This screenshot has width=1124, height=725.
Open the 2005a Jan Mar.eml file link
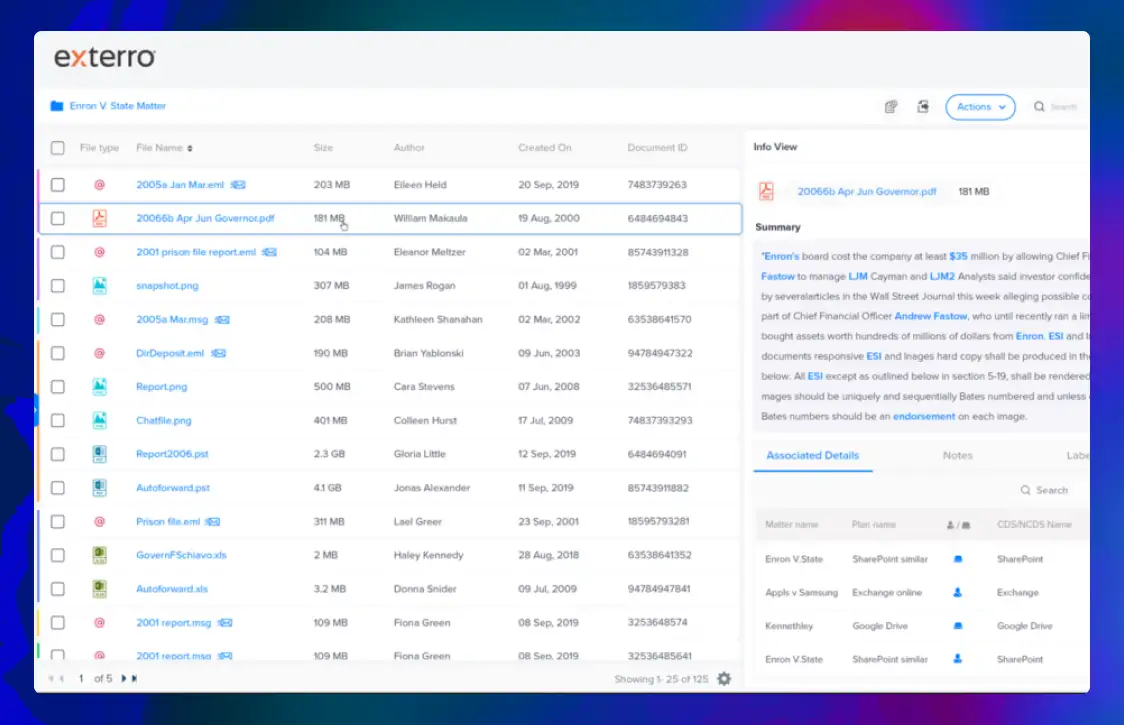180,185
